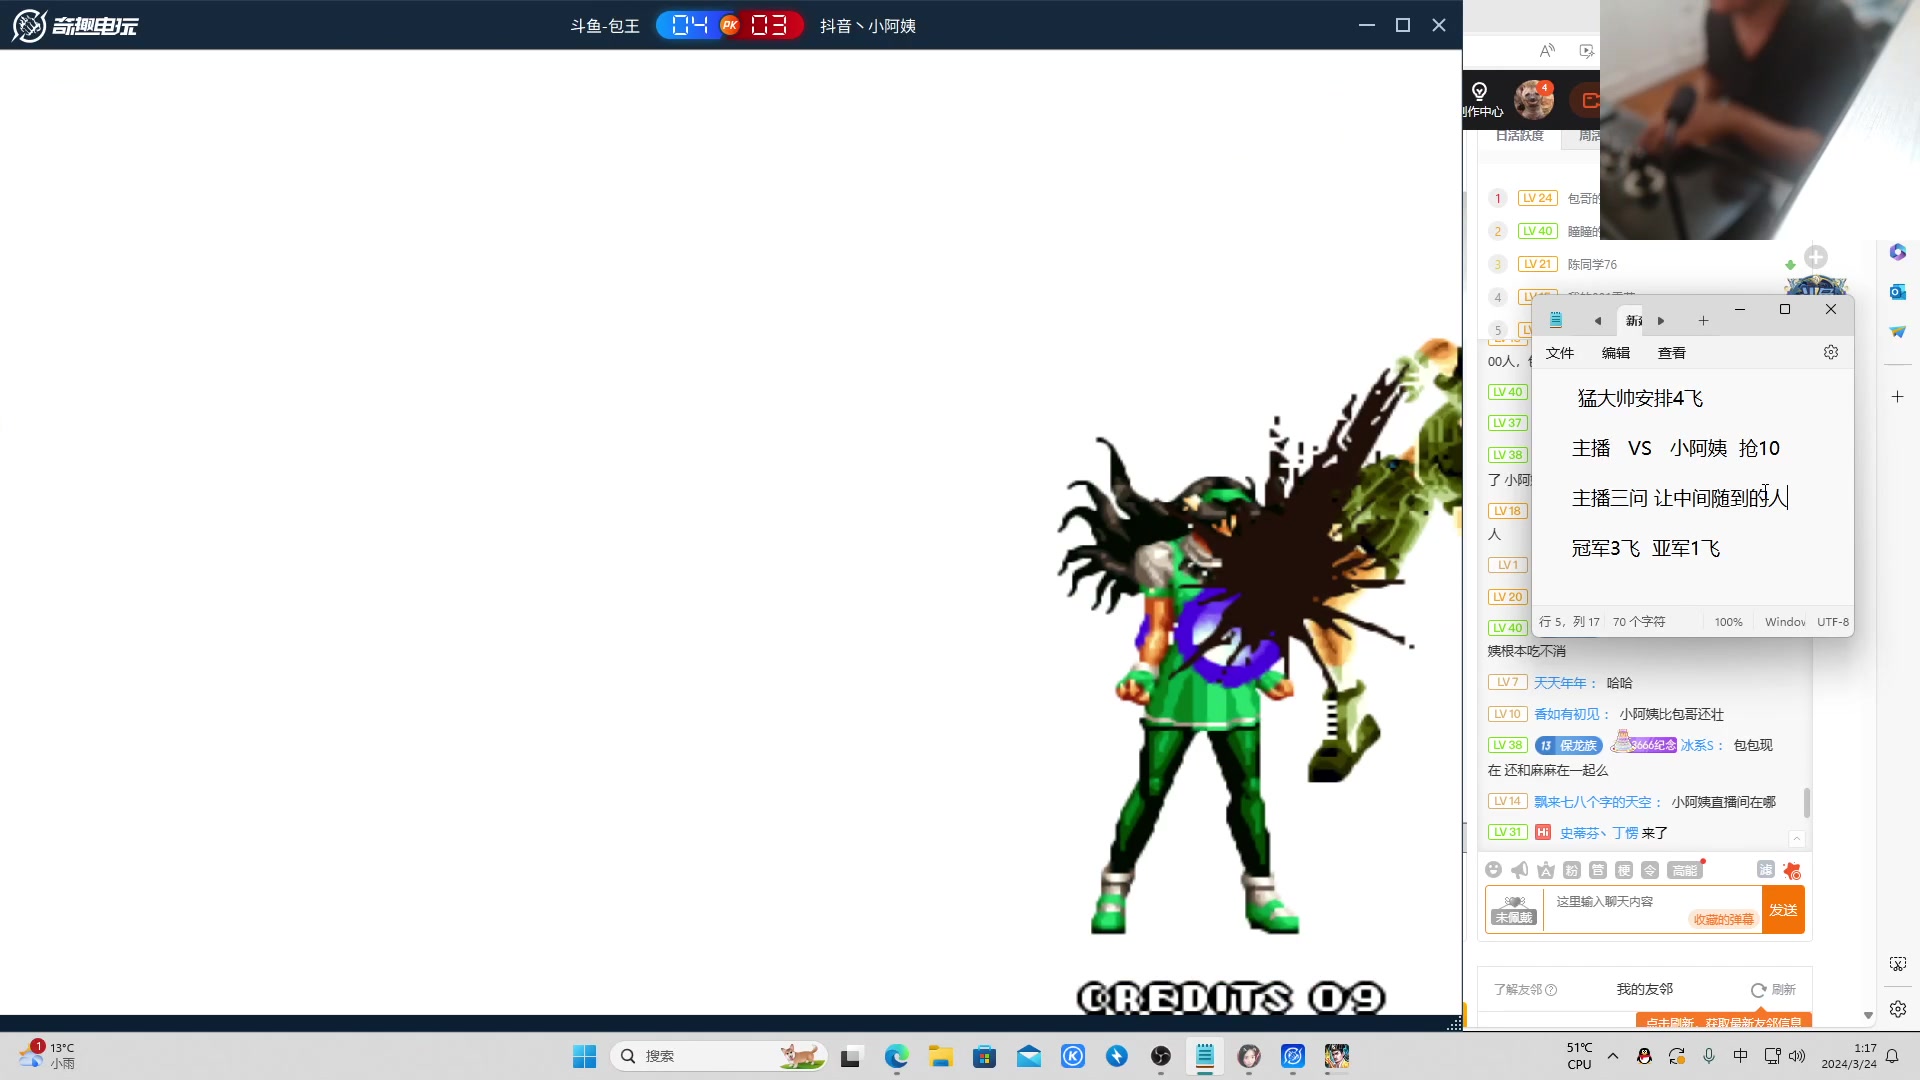Toggle the 滤 chat filter icon
Viewport: 1920px width, 1080px height.
1766,870
